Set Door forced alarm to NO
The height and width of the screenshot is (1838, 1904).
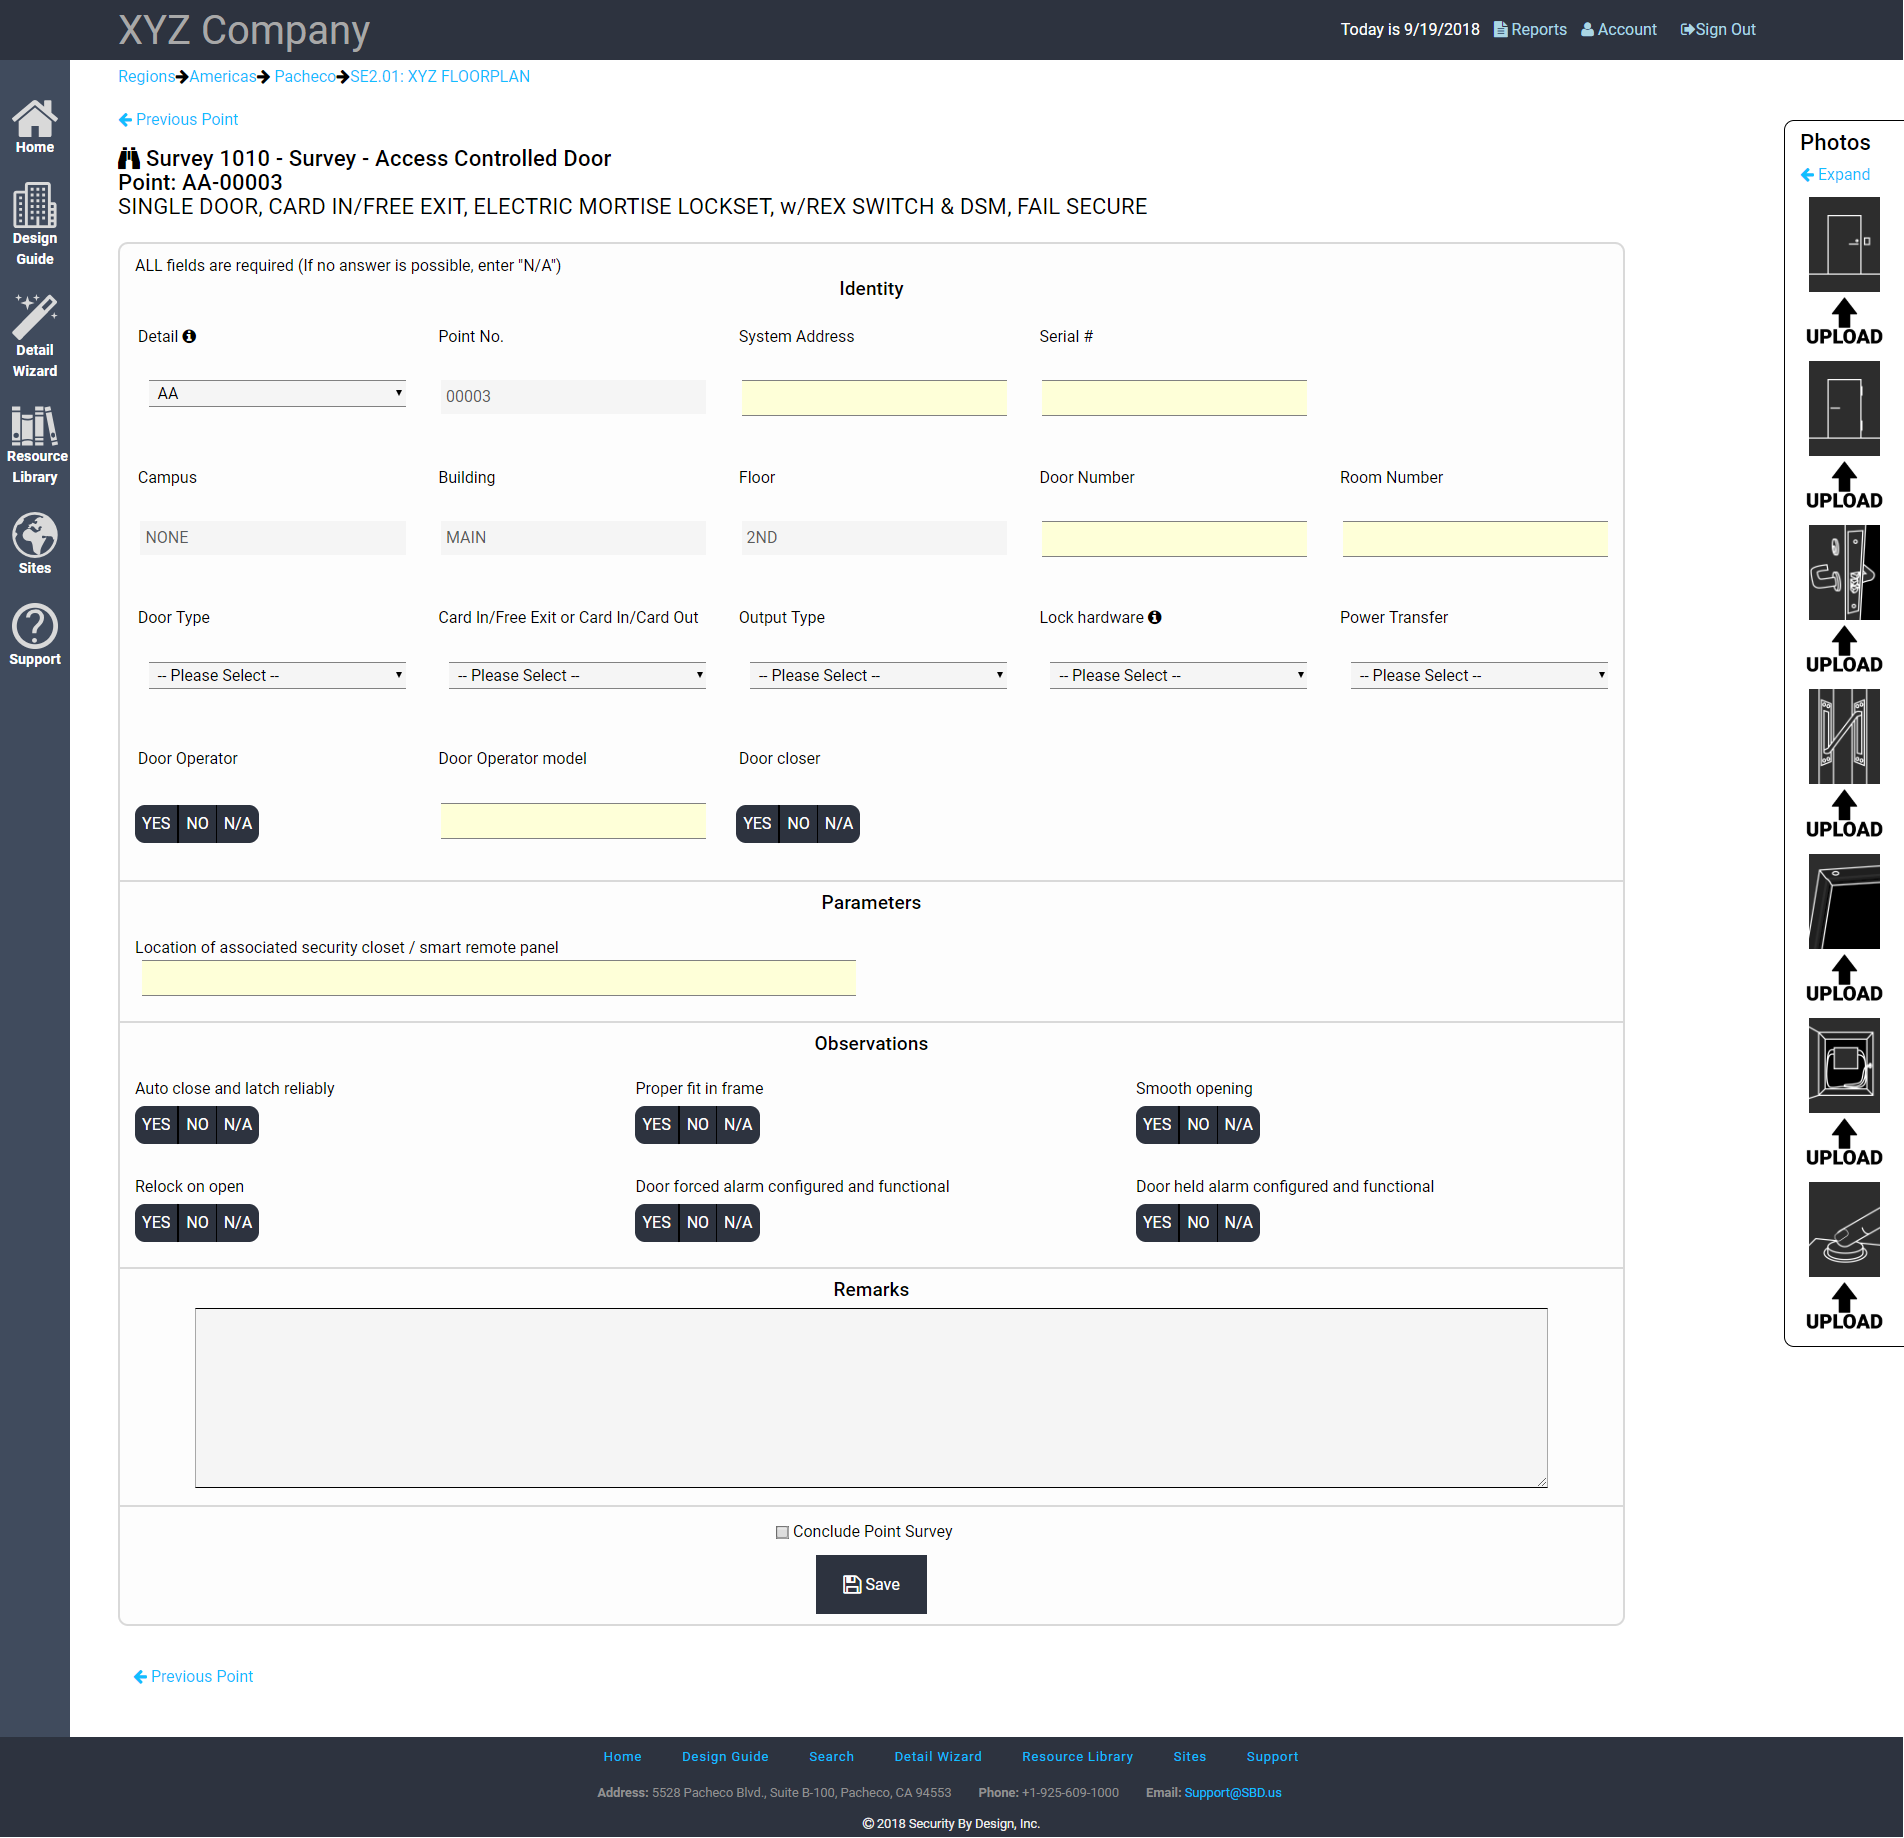pos(698,1223)
